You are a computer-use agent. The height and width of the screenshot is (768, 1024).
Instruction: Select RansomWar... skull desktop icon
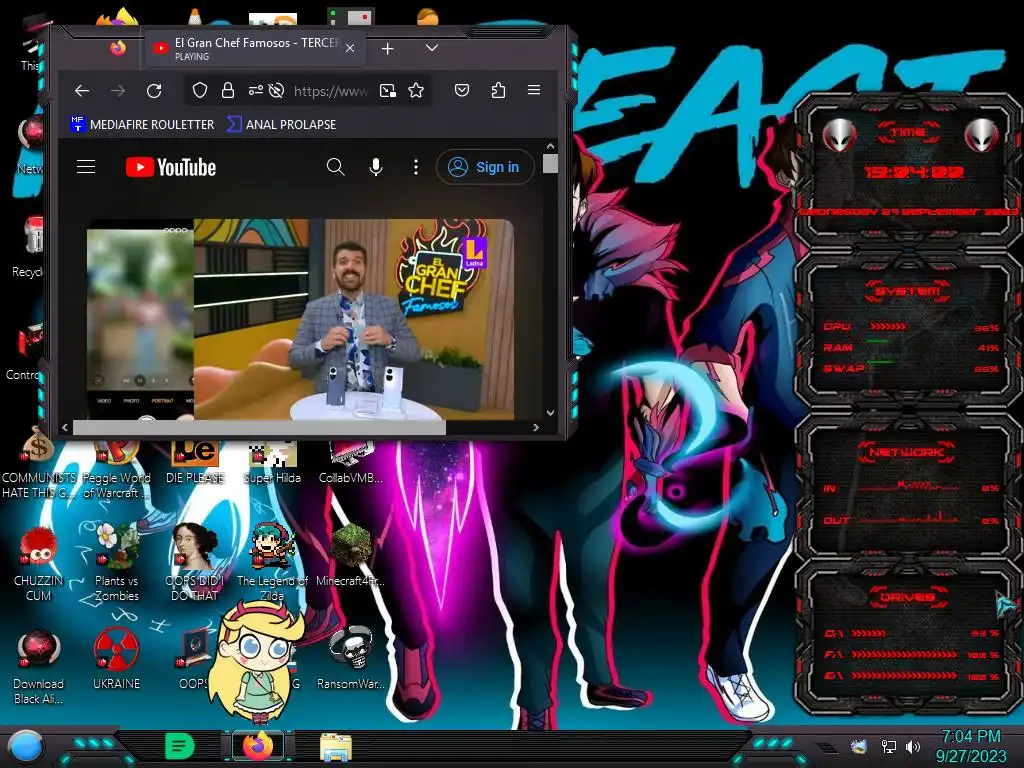[351, 658]
